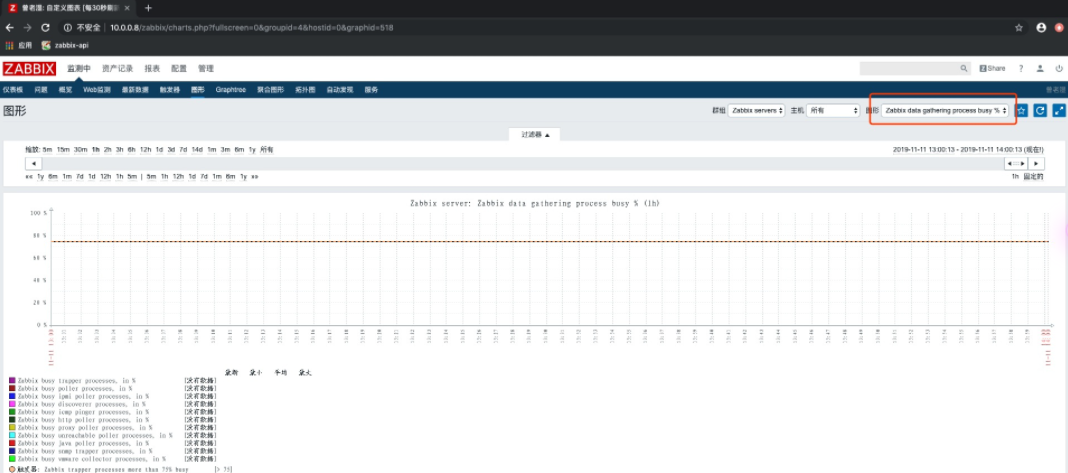Open the user profile icon in Zabbix header
1068x473 pixels.
(x=1040, y=69)
